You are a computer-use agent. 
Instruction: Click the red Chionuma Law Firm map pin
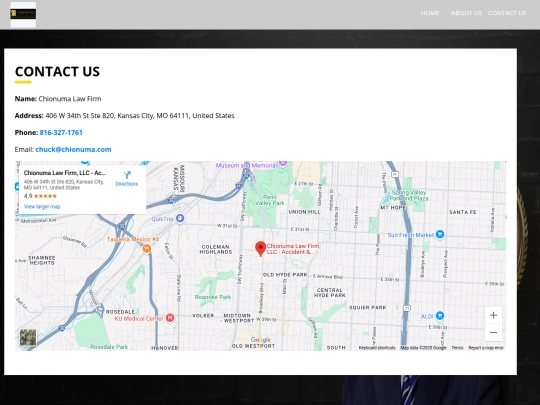pos(260,248)
